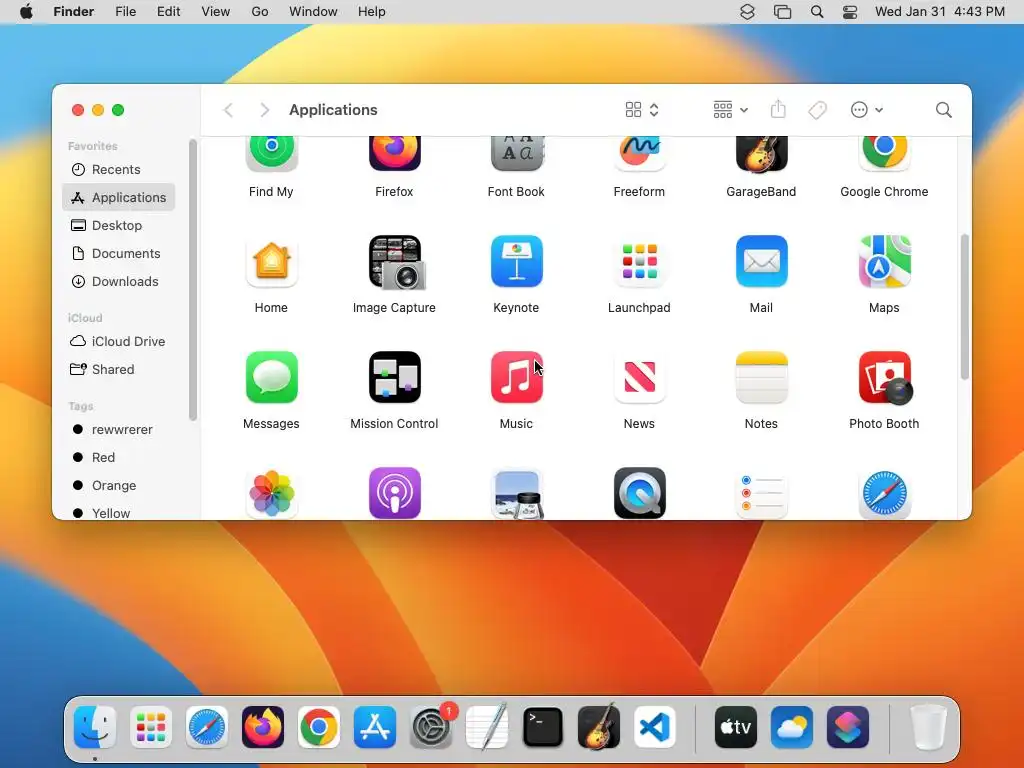
Task: Select the Photos app icon
Action: [271, 493]
